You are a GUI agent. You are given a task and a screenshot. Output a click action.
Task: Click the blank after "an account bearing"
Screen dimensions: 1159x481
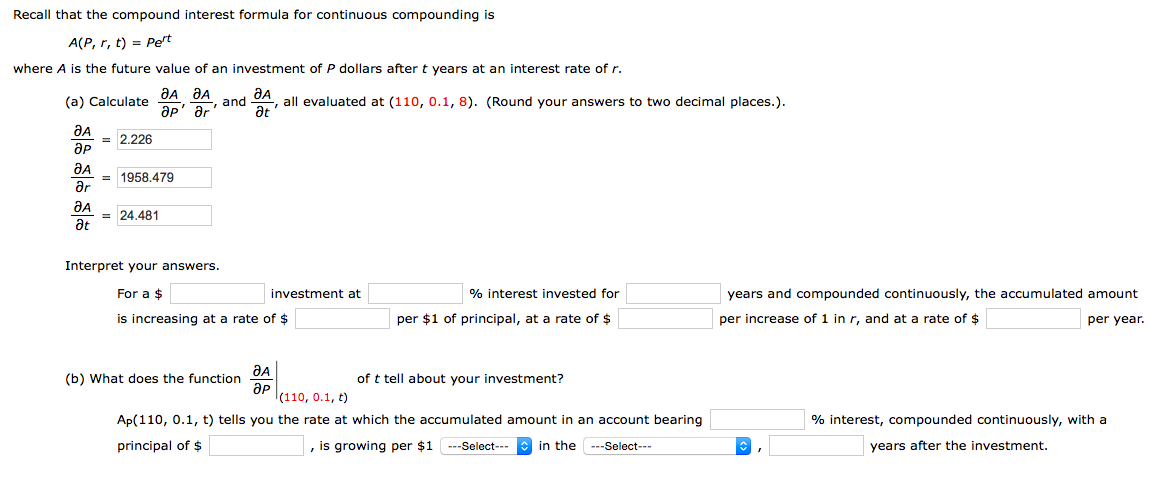coord(757,420)
